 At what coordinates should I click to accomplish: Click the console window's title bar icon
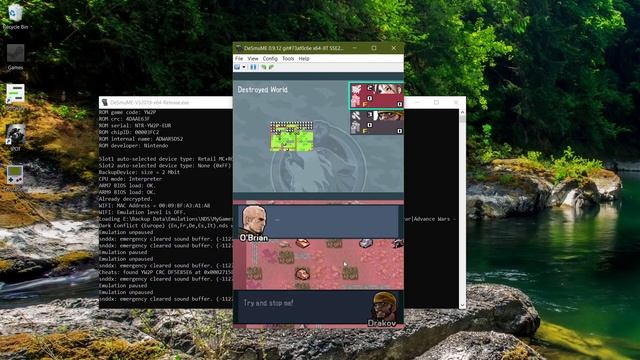(x=104, y=102)
